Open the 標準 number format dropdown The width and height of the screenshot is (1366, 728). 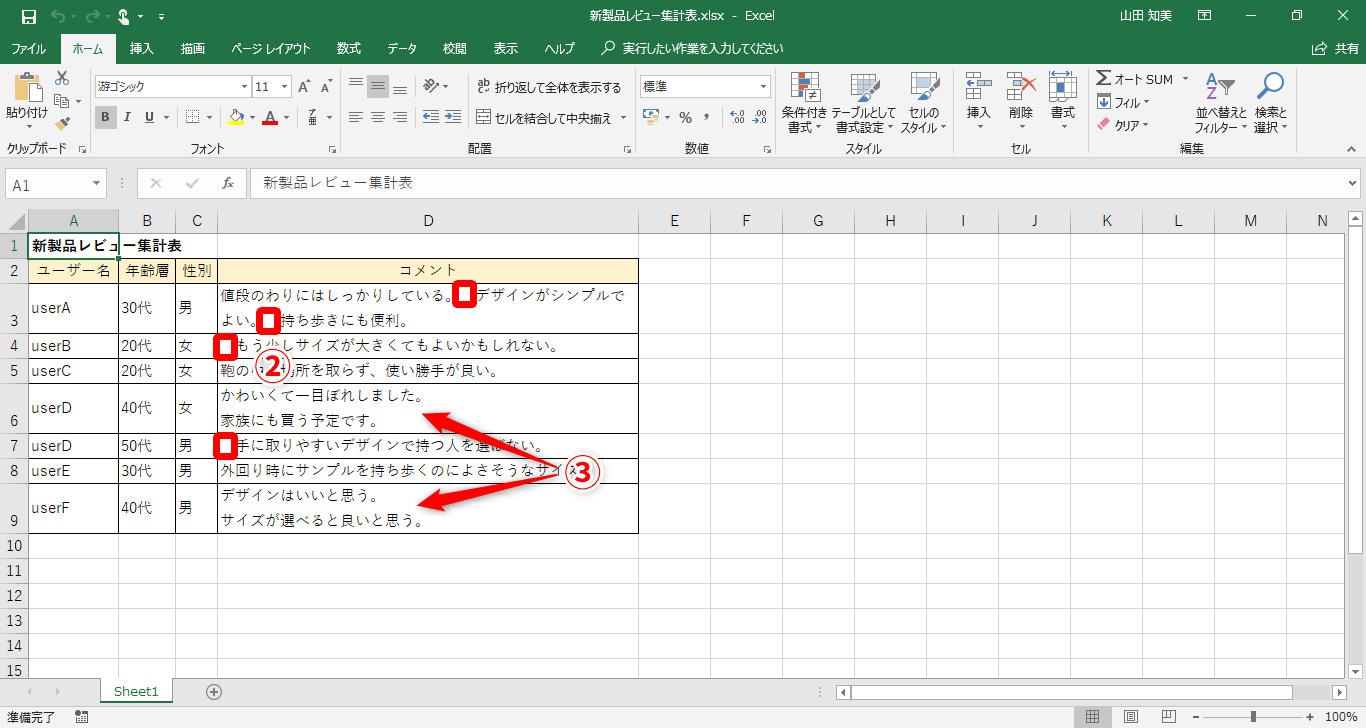tap(762, 87)
